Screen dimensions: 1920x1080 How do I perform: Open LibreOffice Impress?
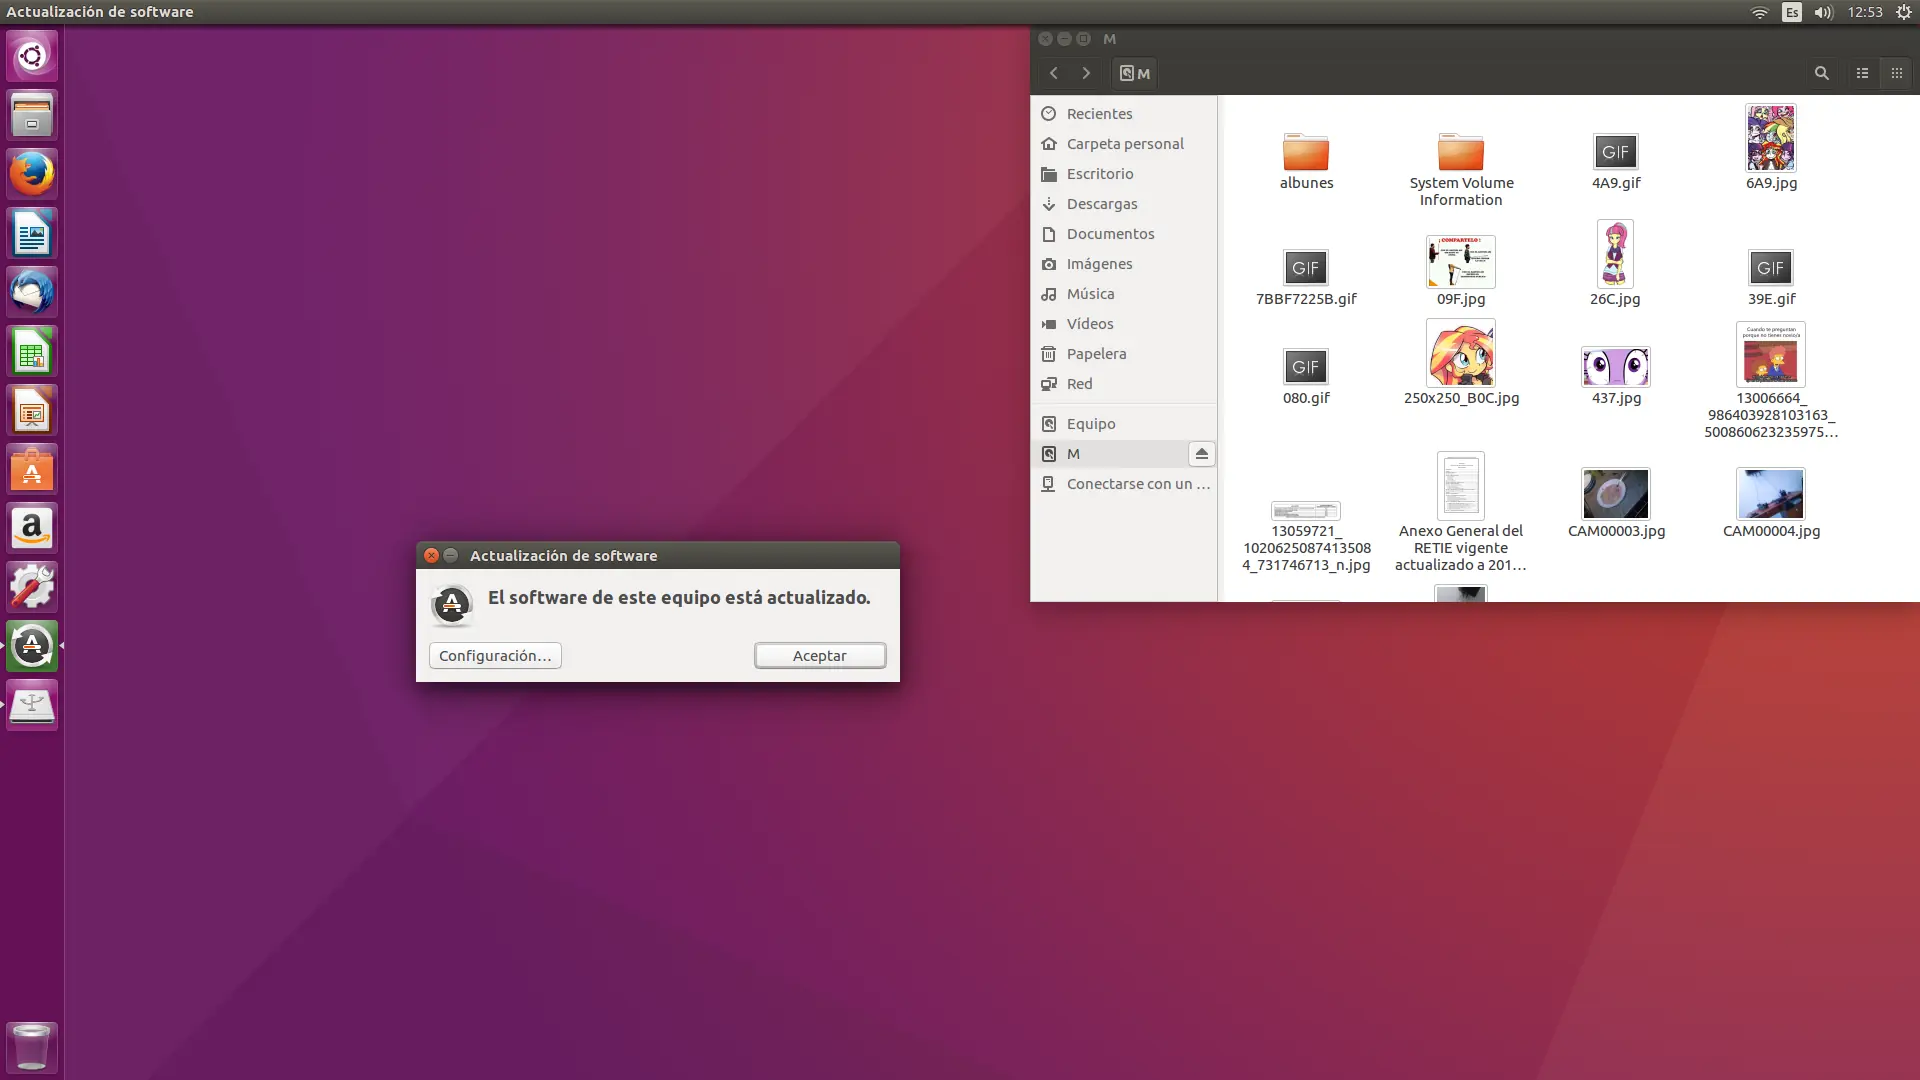click(x=31, y=409)
